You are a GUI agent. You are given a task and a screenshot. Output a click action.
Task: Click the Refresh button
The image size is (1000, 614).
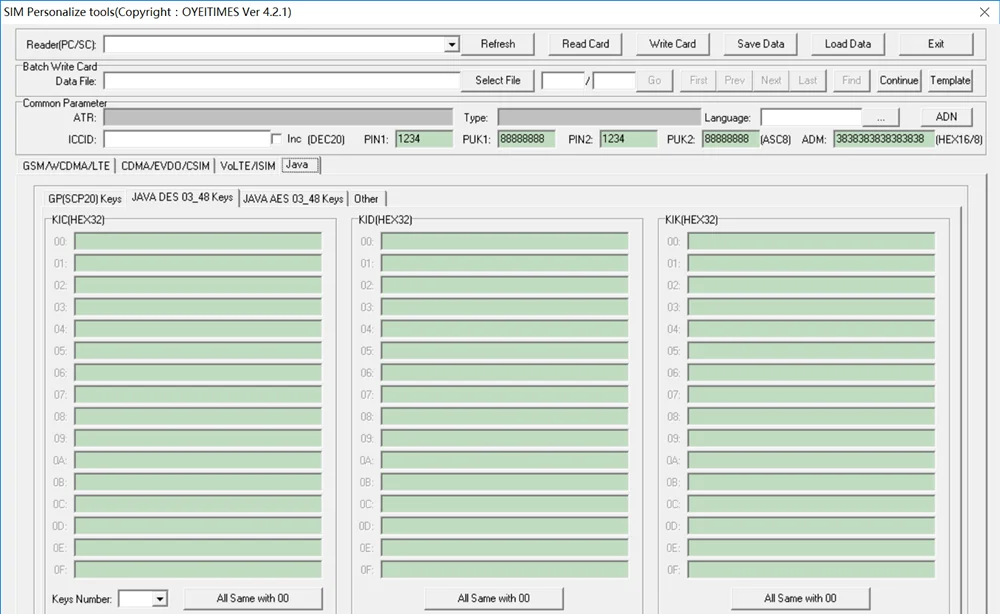pos(497,44)
